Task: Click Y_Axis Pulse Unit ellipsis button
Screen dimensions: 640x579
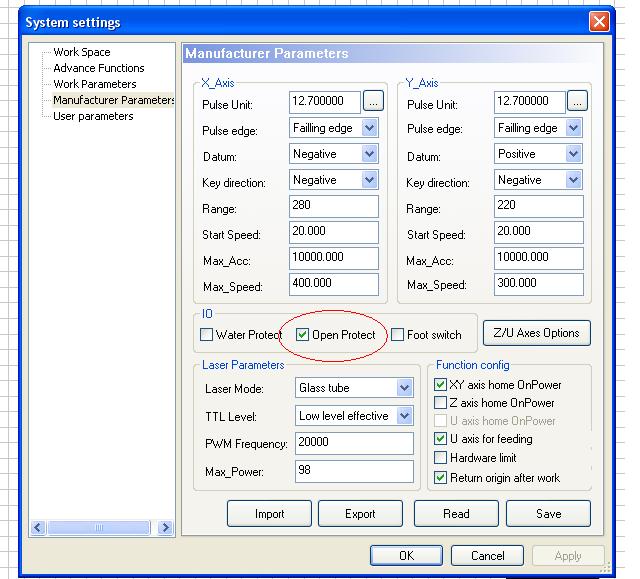Action: (x=577, y=102)
